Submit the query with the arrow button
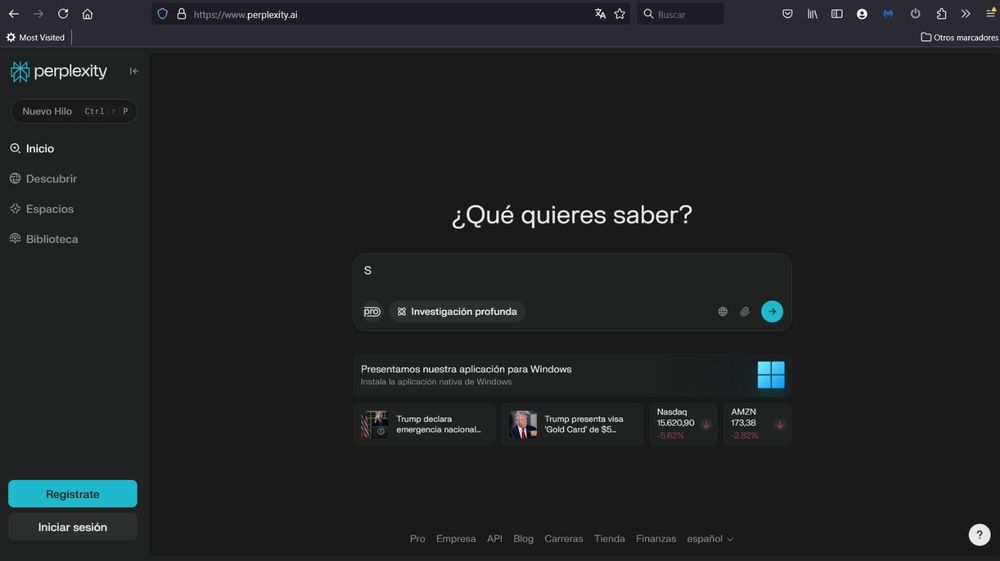The width and height of the screenshot is (1000, 561). 772,312
